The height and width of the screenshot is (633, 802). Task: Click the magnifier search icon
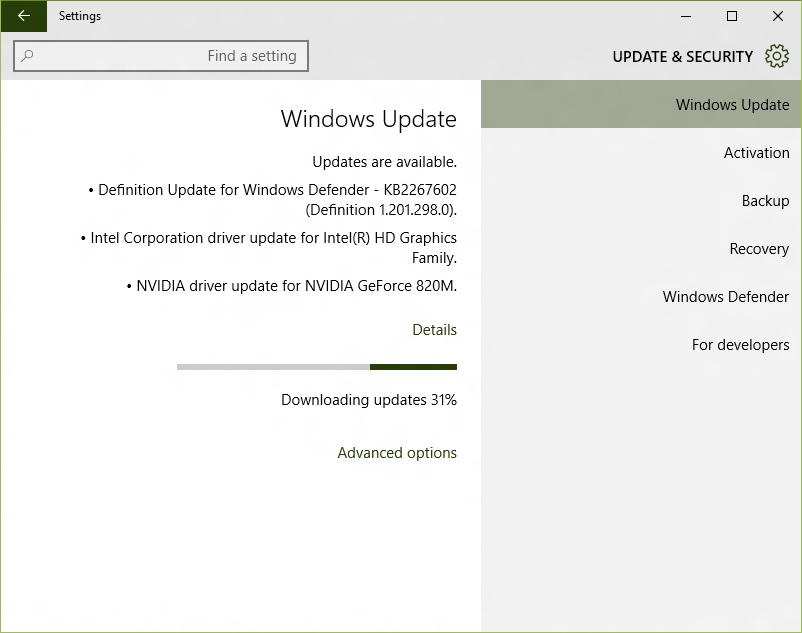(x=28, y=55)
